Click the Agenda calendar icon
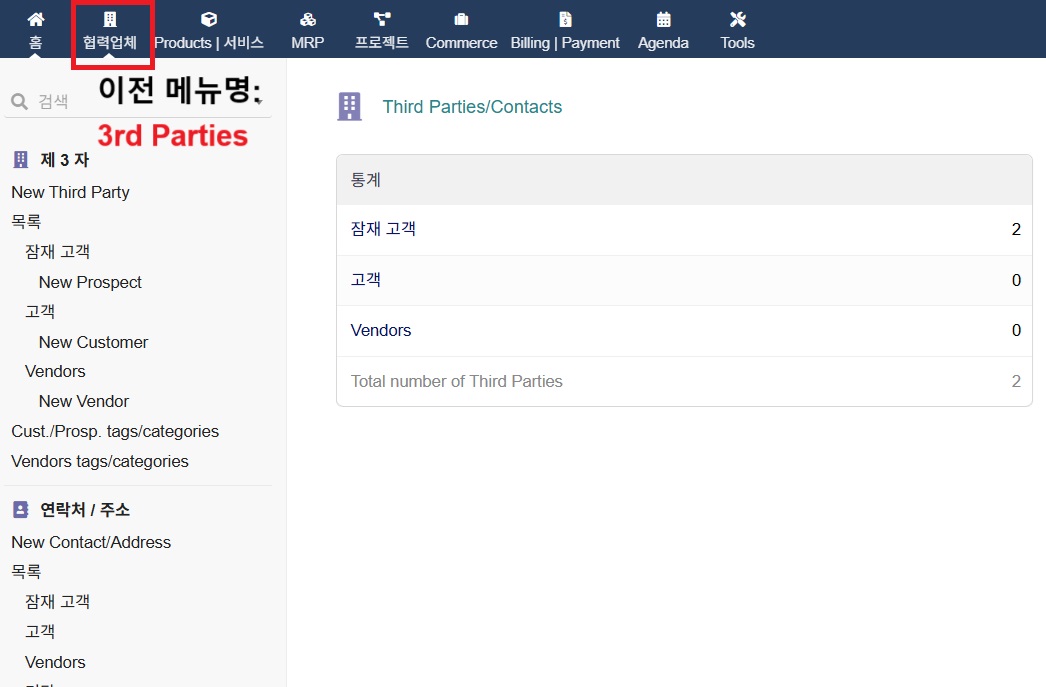 663,19
